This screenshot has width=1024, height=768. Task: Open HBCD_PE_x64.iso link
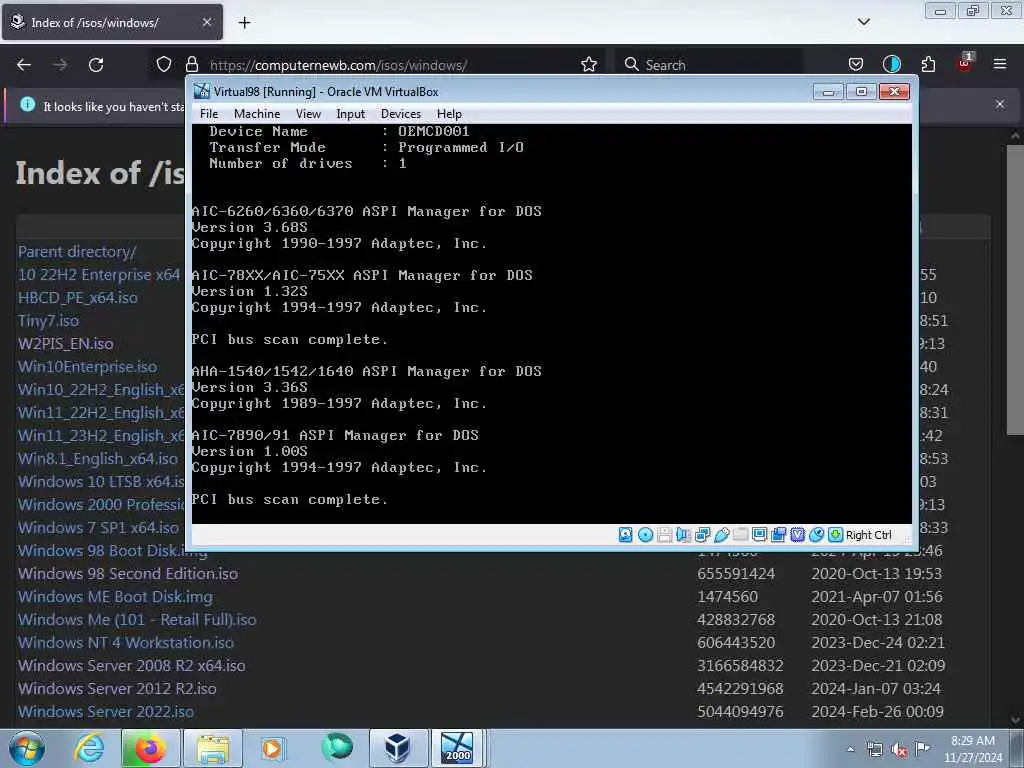pyautogui.click(x=78, y=298)
